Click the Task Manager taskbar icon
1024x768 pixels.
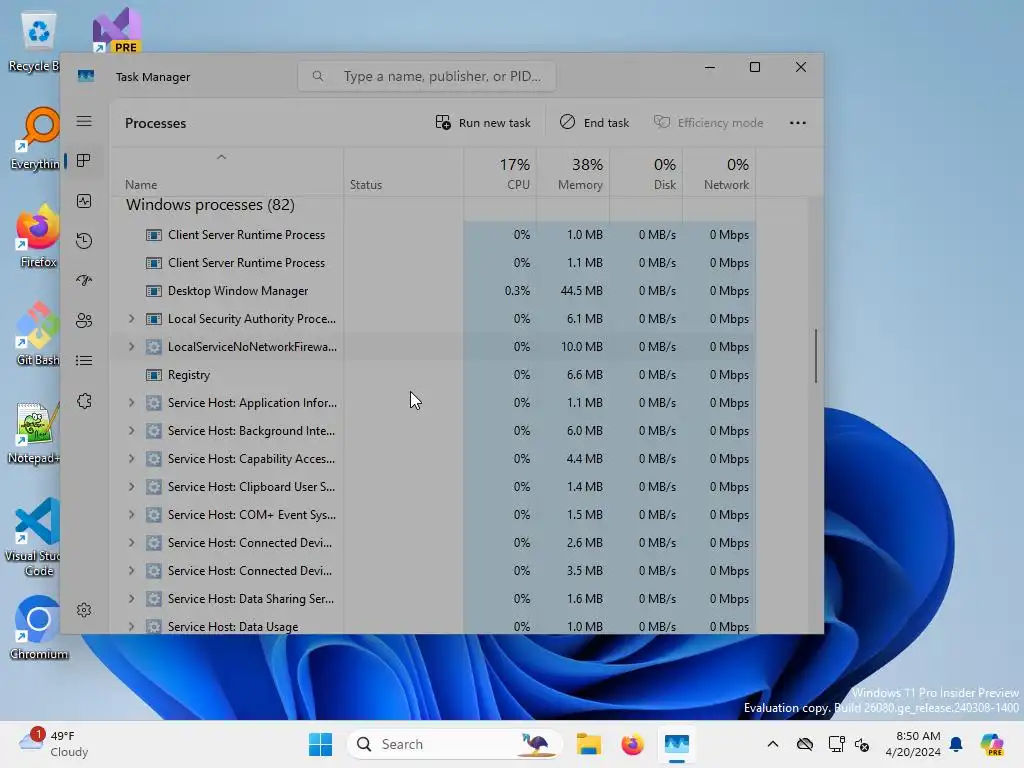click(677, 744)
